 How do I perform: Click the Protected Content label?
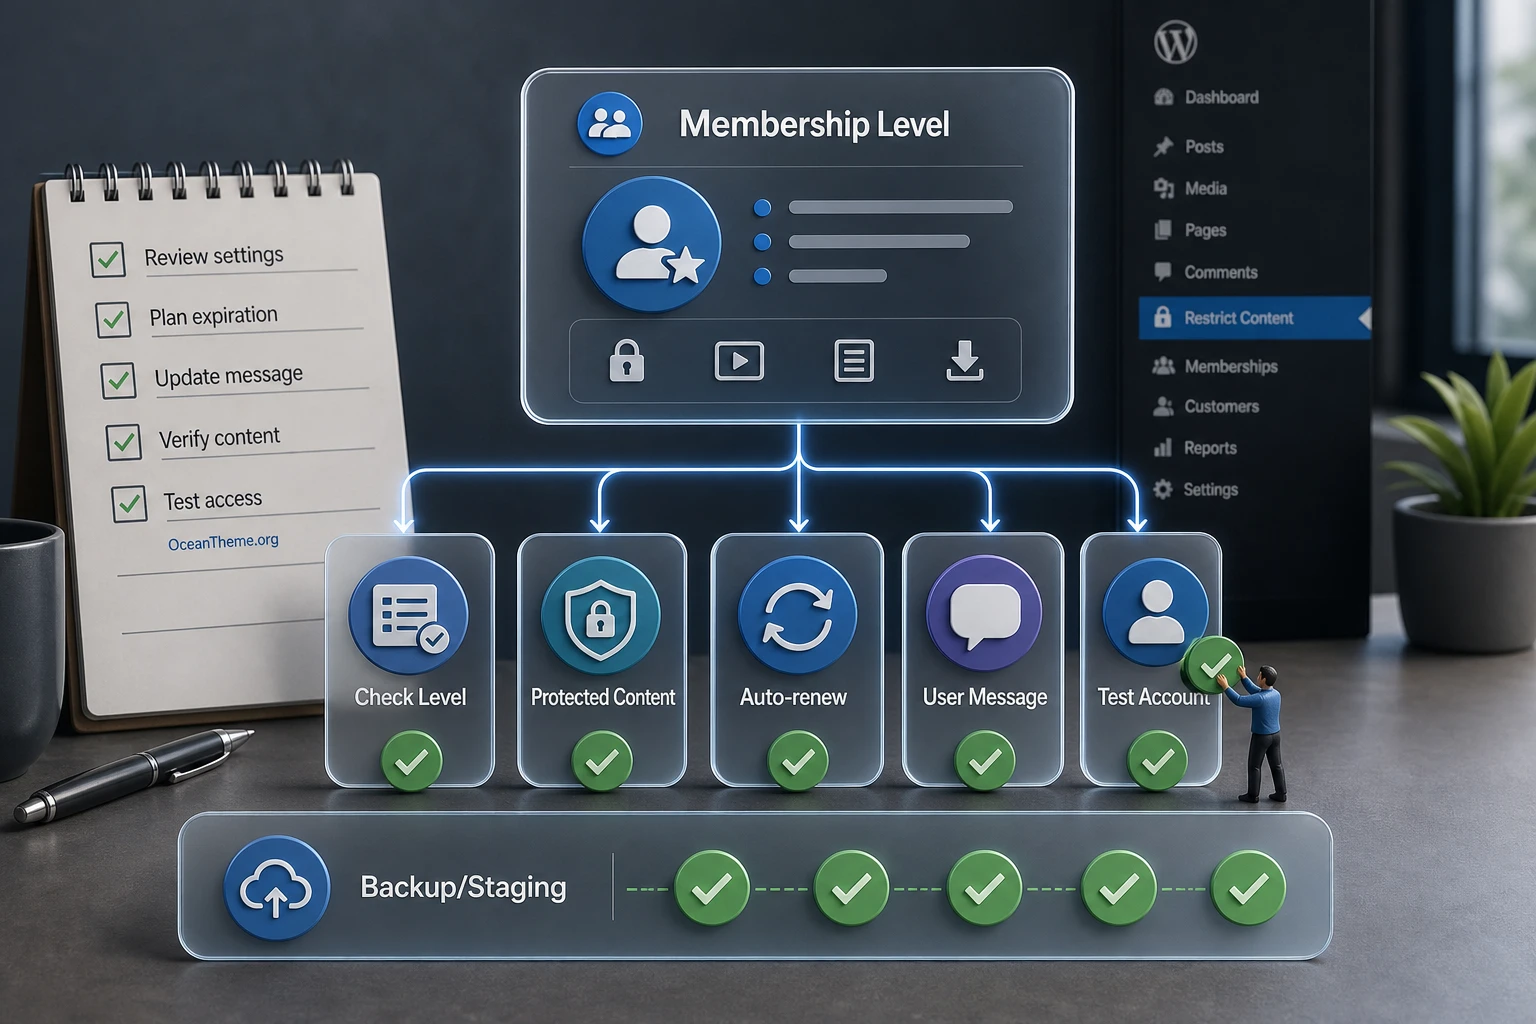603,697
